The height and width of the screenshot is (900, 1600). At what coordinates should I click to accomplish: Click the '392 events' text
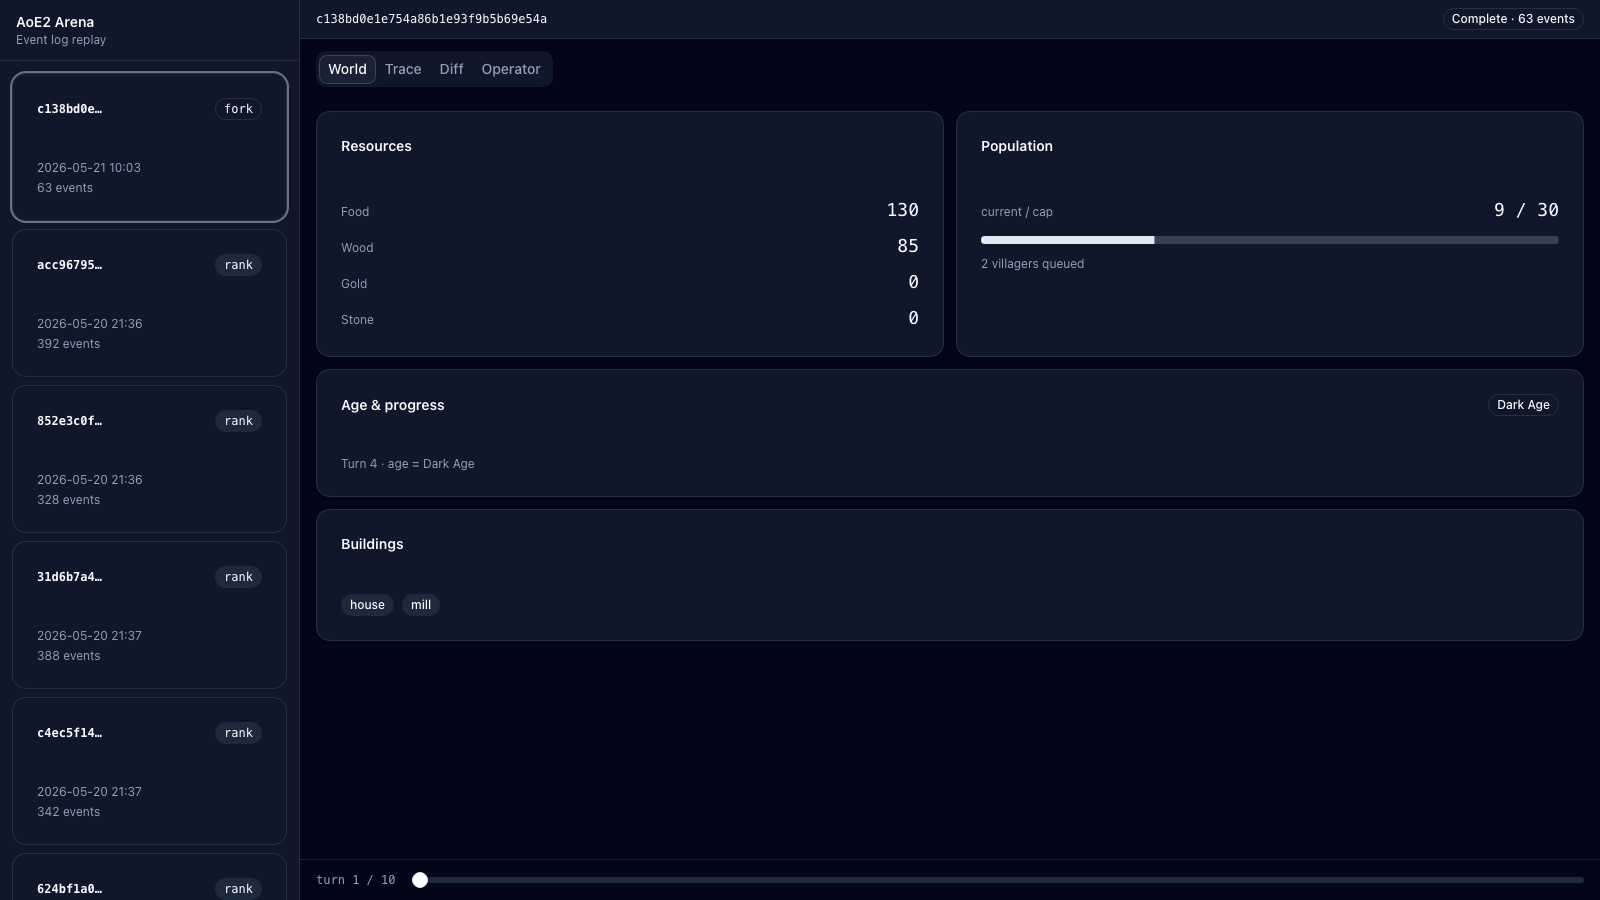(69, 344)
